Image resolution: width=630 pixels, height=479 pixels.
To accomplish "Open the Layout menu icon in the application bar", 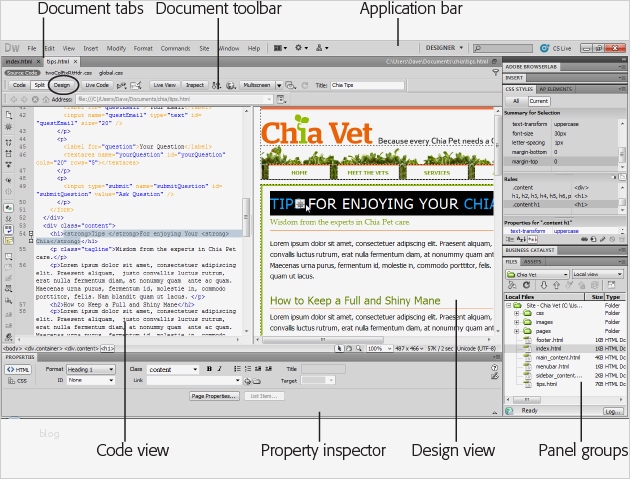I will tap(280, 48).
